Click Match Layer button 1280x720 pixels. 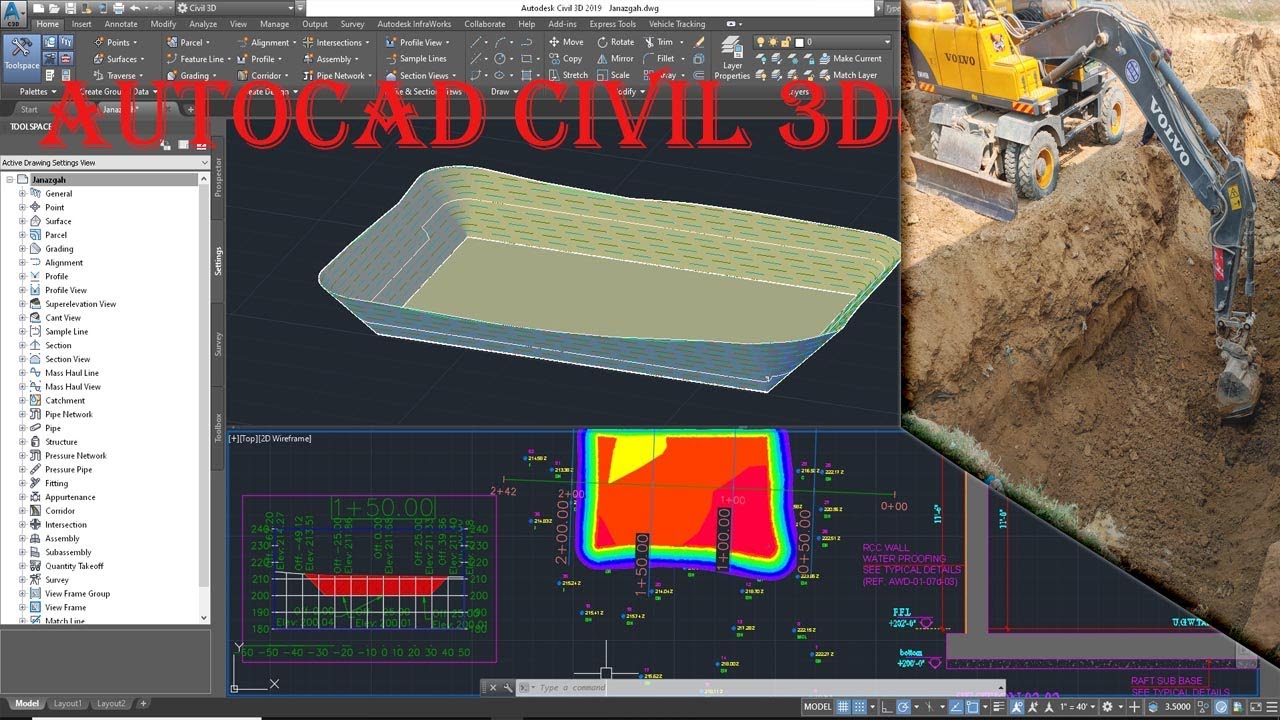click(x=848, y=75)
